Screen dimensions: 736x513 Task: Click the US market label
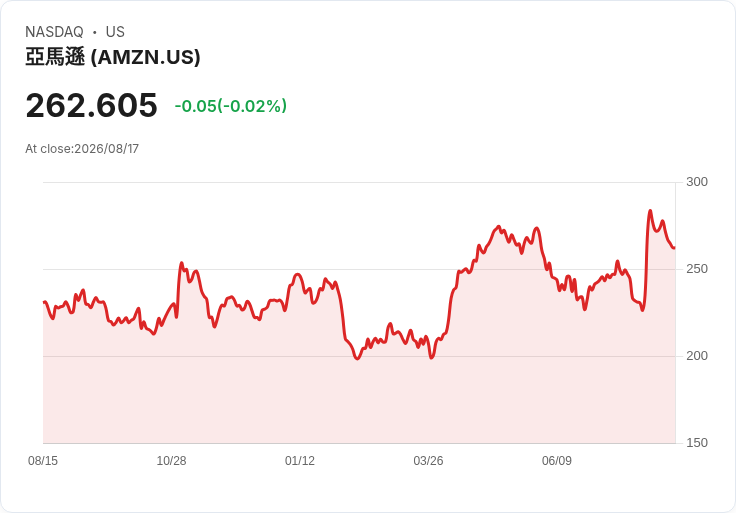(115, 32)
